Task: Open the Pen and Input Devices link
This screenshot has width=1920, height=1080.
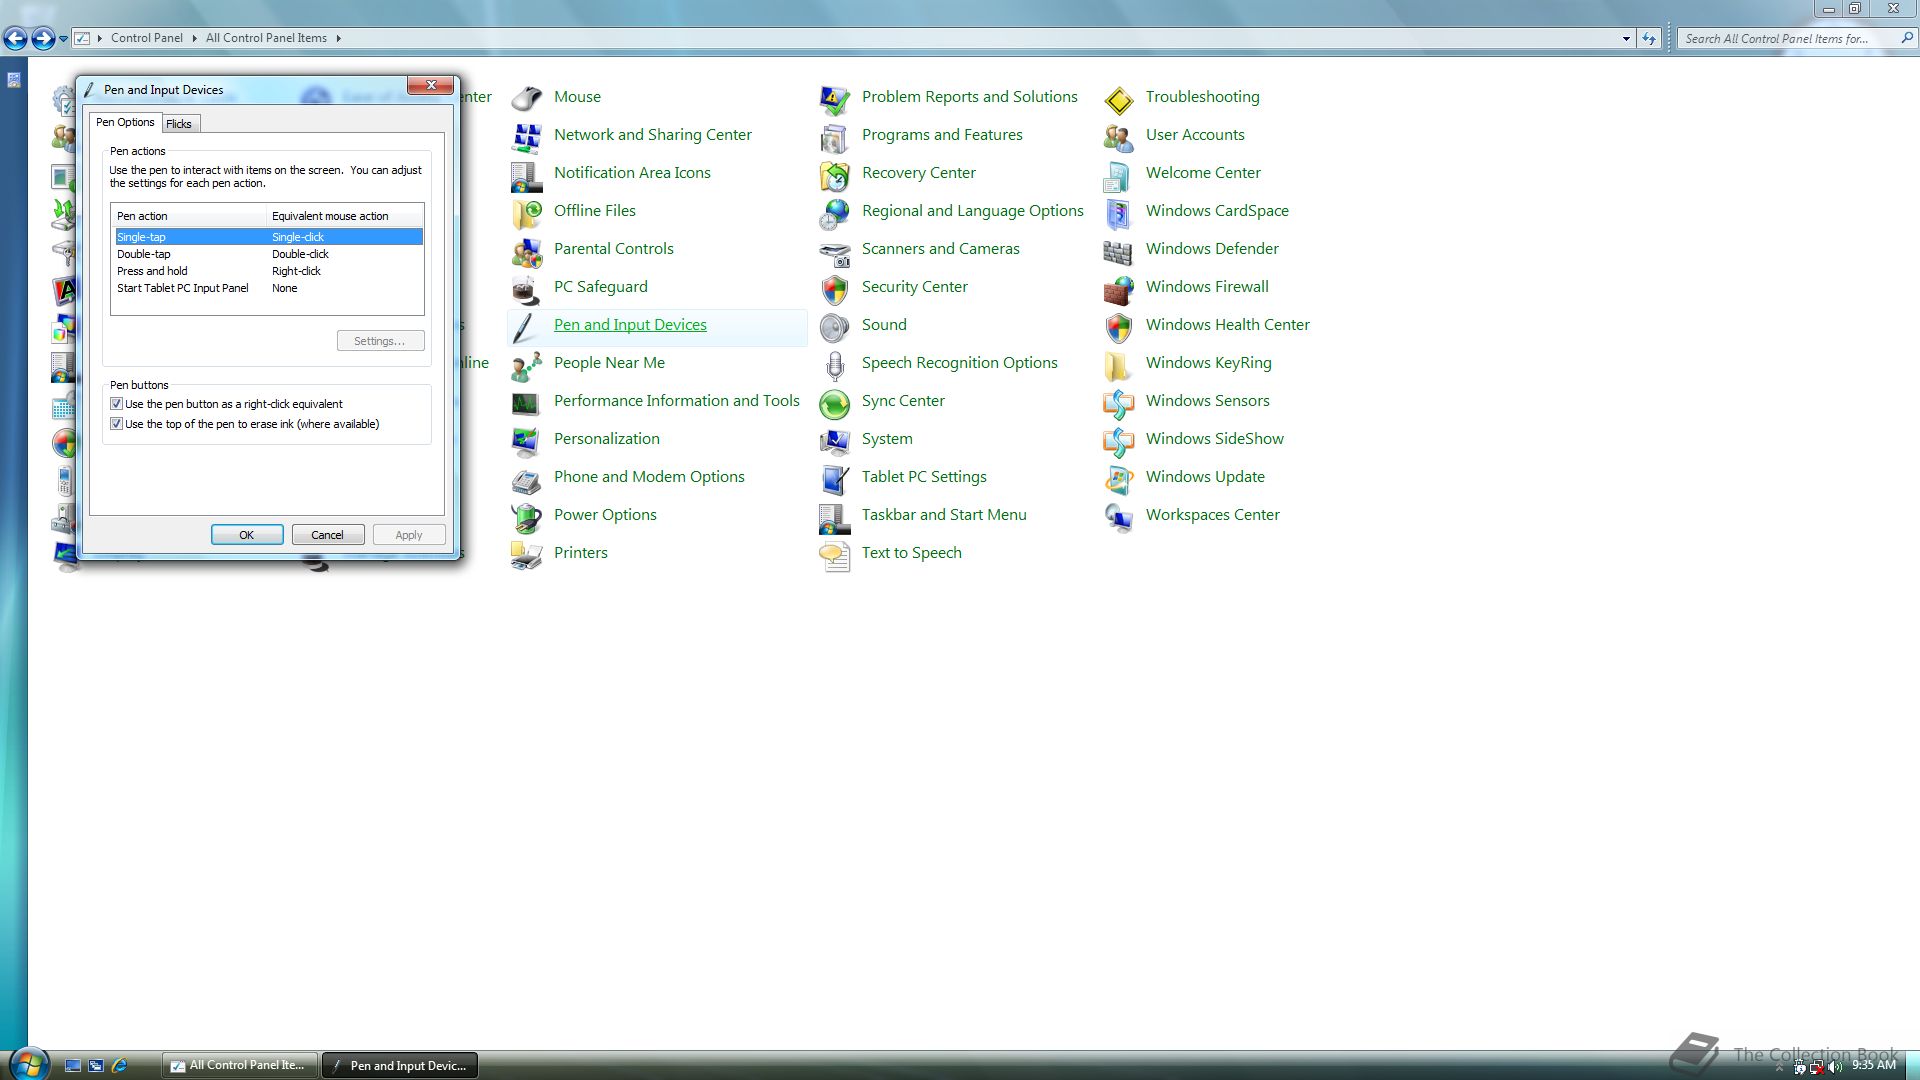Action: click(630, 325)
